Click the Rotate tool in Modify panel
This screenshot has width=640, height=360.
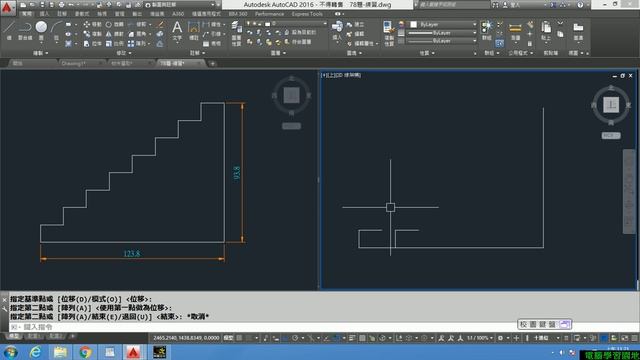pos(114,25)
